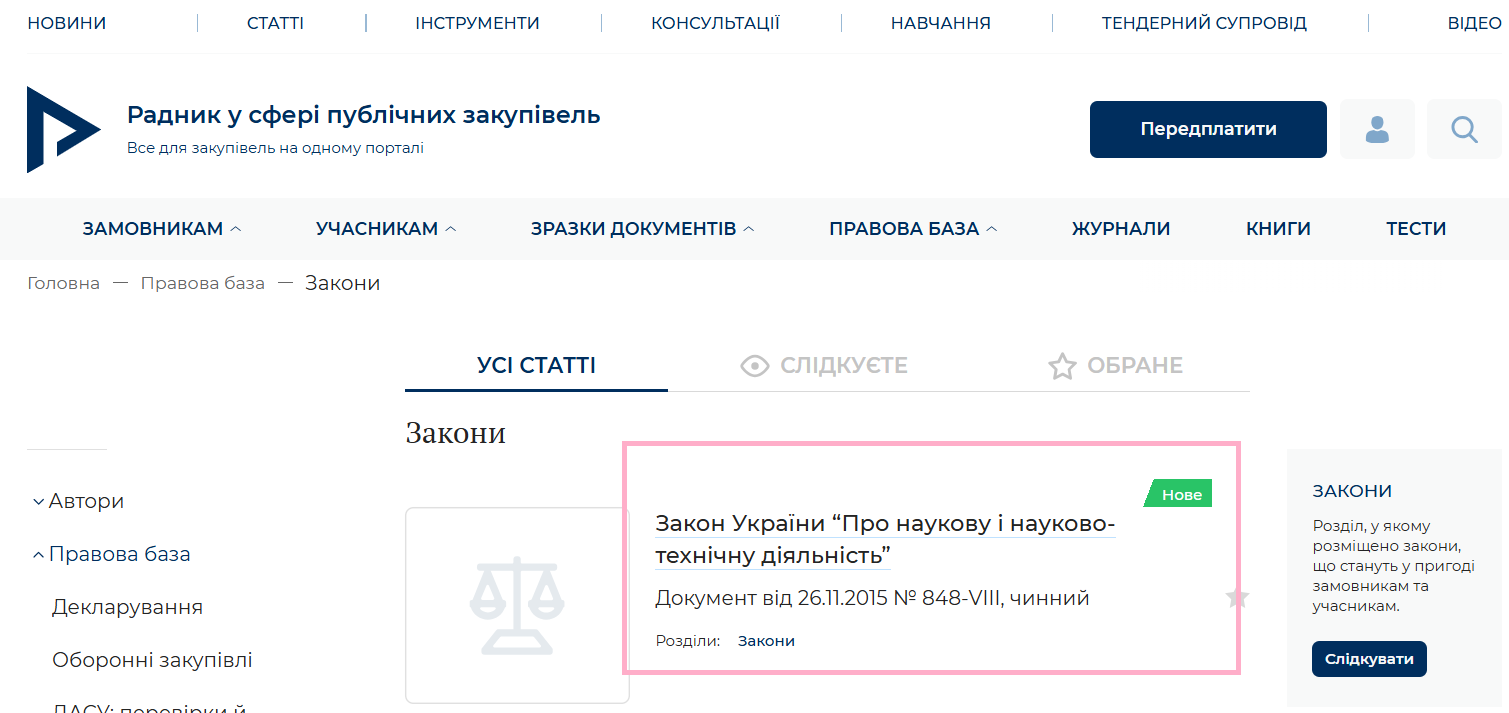Click the Передплатити button
The image size is (1509, 713).
click(x=1208, y=129)
